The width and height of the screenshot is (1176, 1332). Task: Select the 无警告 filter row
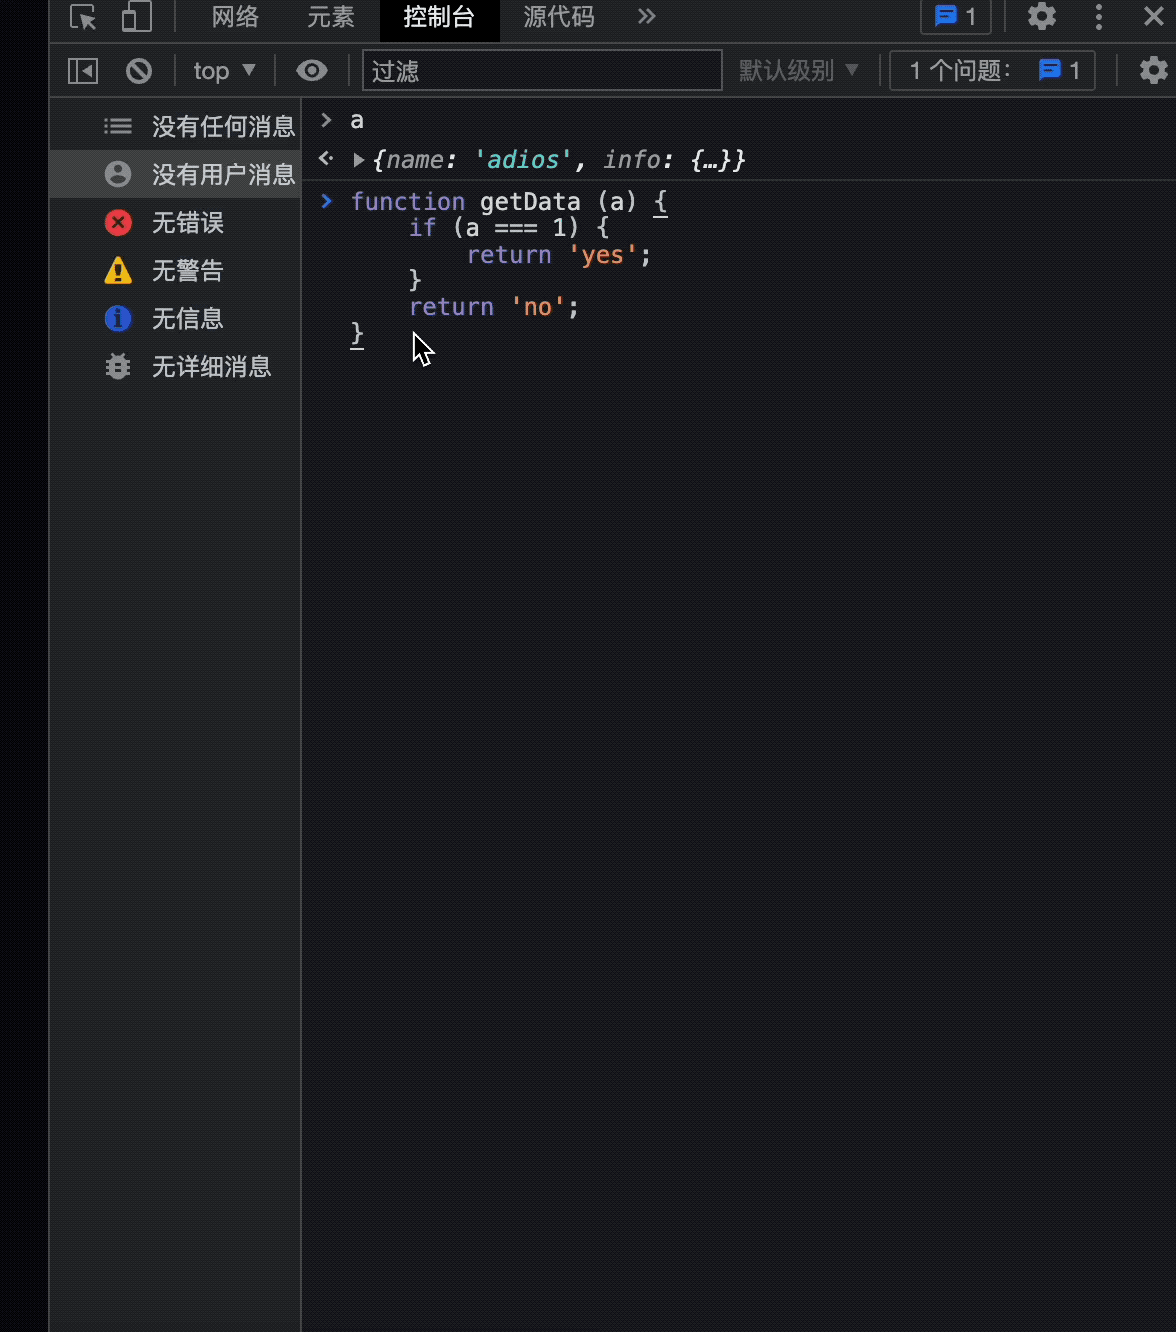[175, 270]
